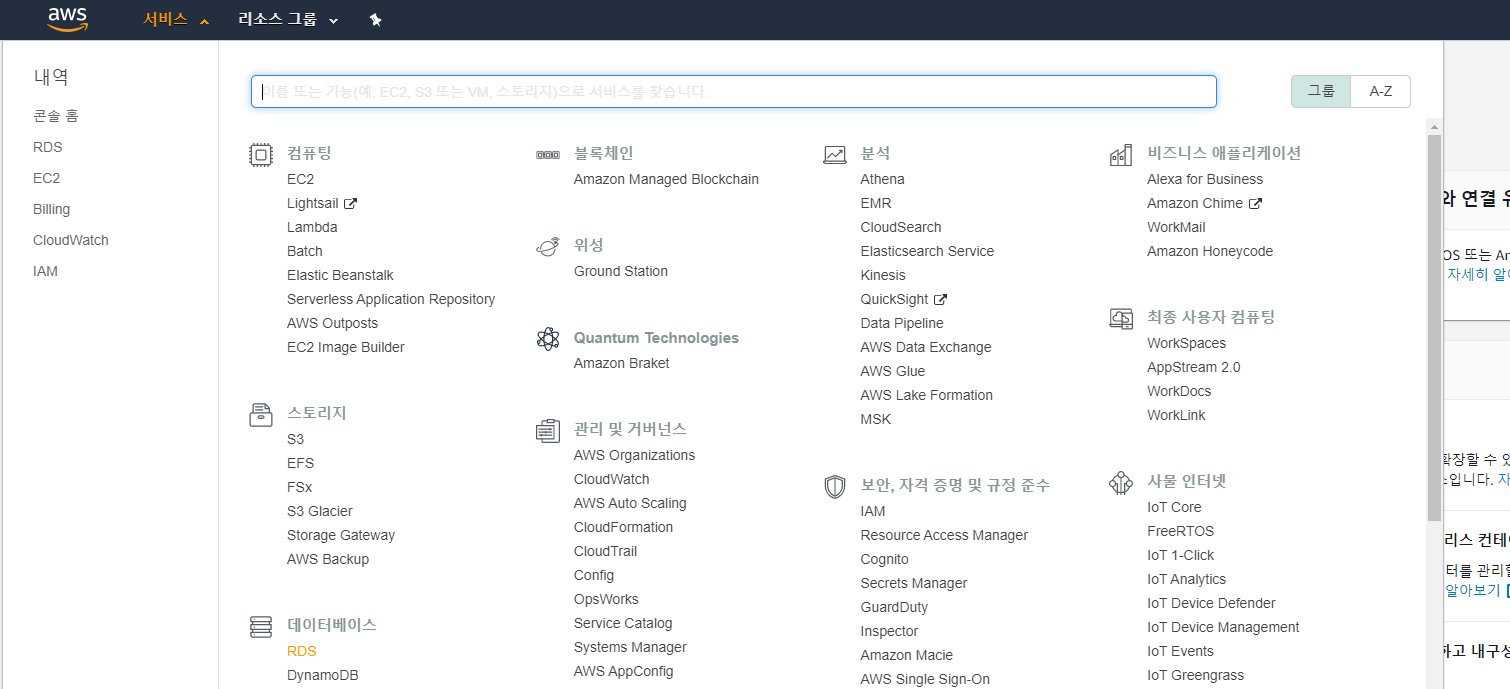Open Amazon Honeycode
This screenshot has height=689, width=1510.
tap(1211, 251)
